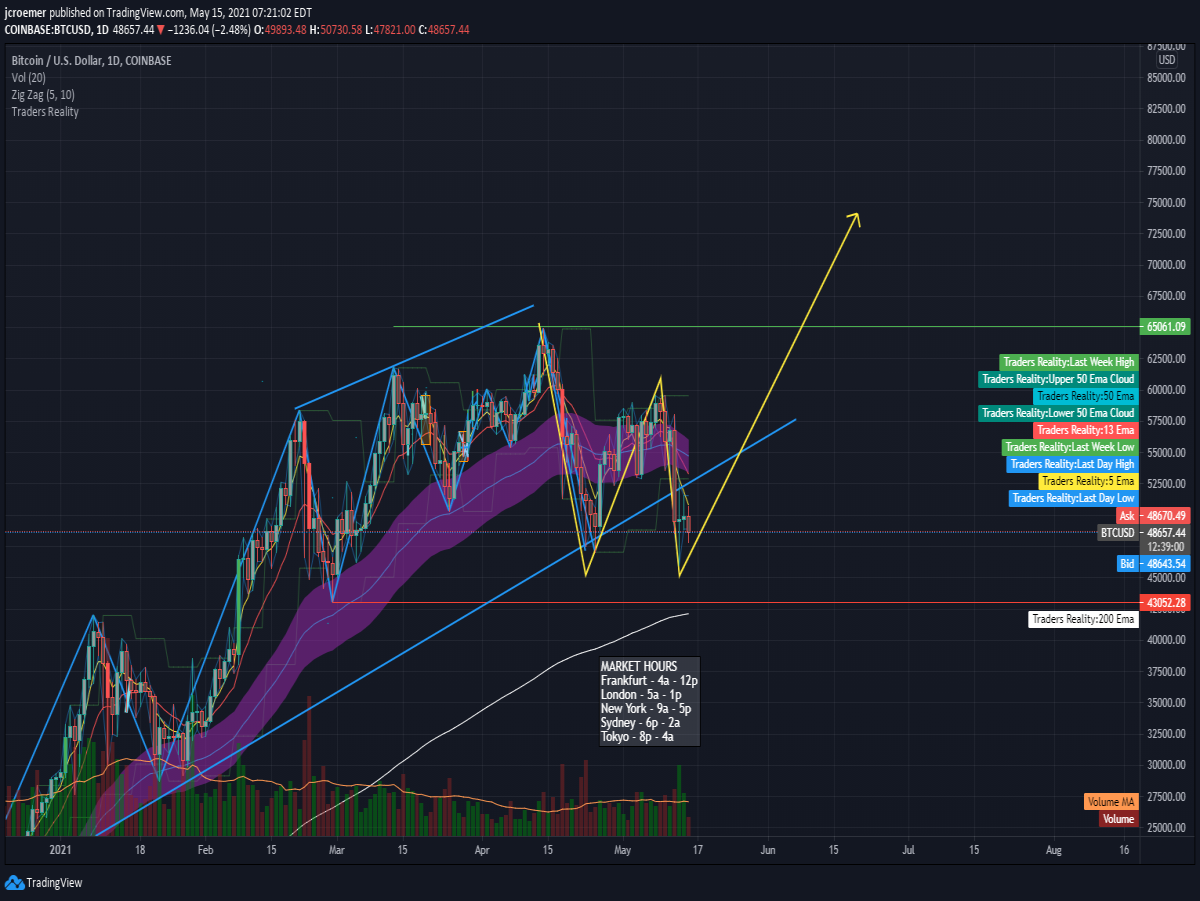Click the London - 5a - 1p line
The image size is (1200, 901).
click(x=641, y=694)
